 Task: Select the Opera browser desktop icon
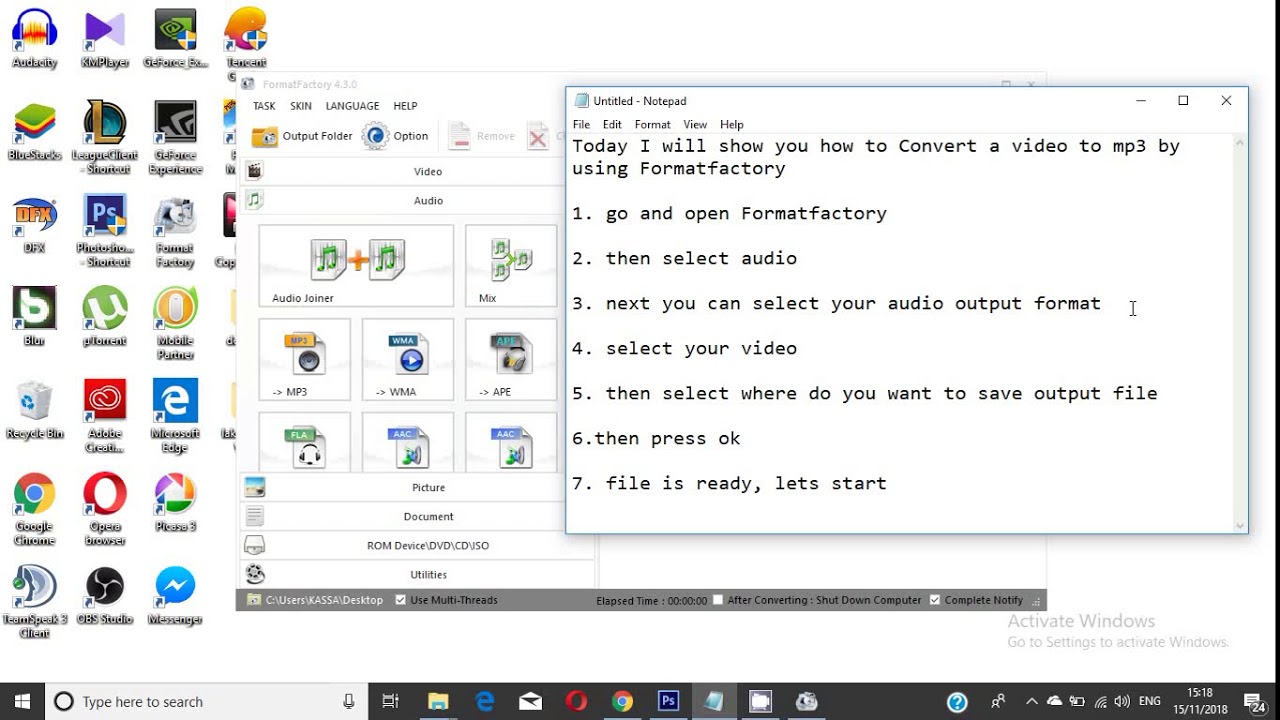(x=105, y=510)
